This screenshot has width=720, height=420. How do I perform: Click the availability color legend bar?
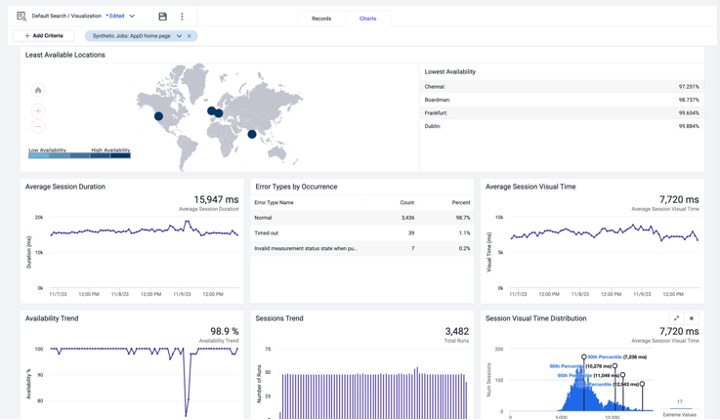pyautogui.click(x=79, y=156)
